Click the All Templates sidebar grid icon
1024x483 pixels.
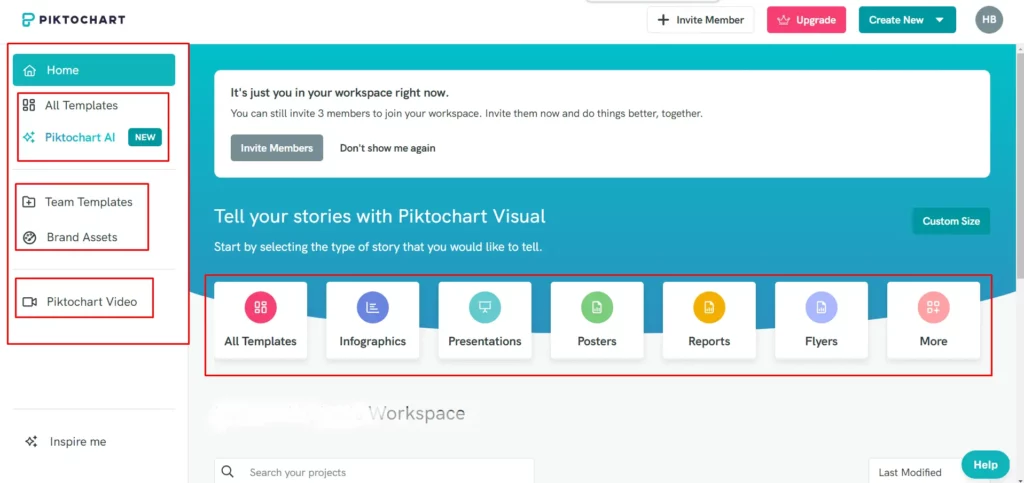point(29,105)
